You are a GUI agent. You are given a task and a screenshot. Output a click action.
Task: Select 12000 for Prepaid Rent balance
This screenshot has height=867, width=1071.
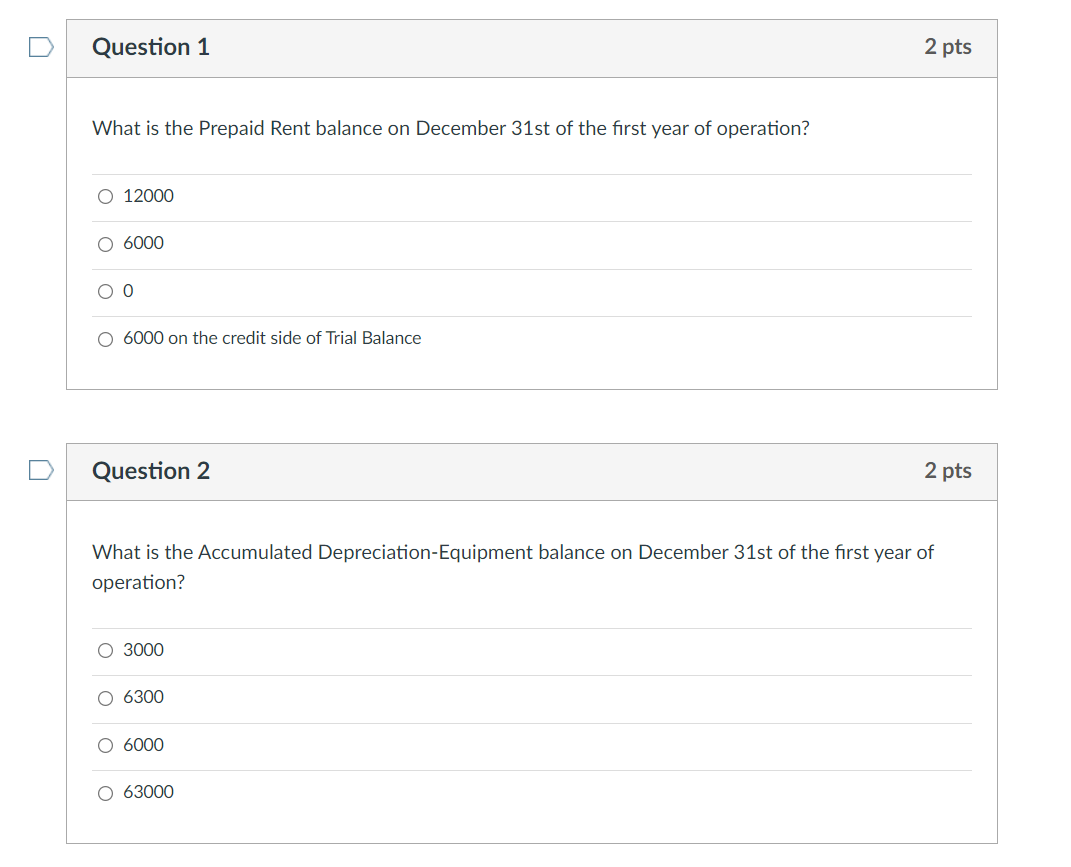pos(106,197)
